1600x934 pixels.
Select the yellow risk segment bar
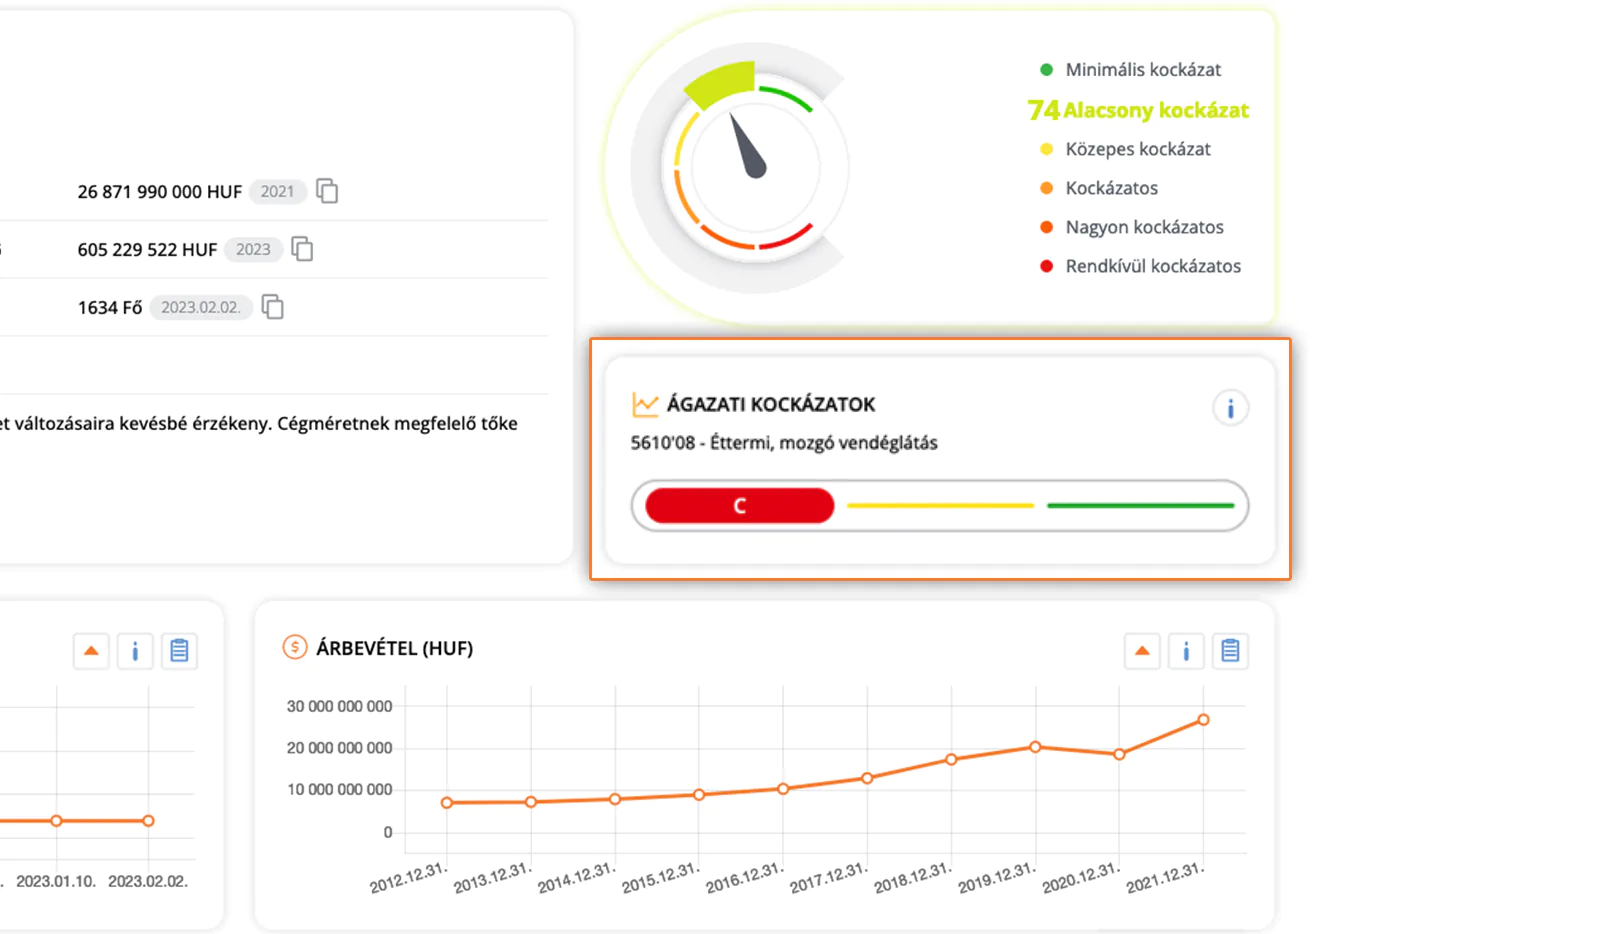click(x=940, y=506)
